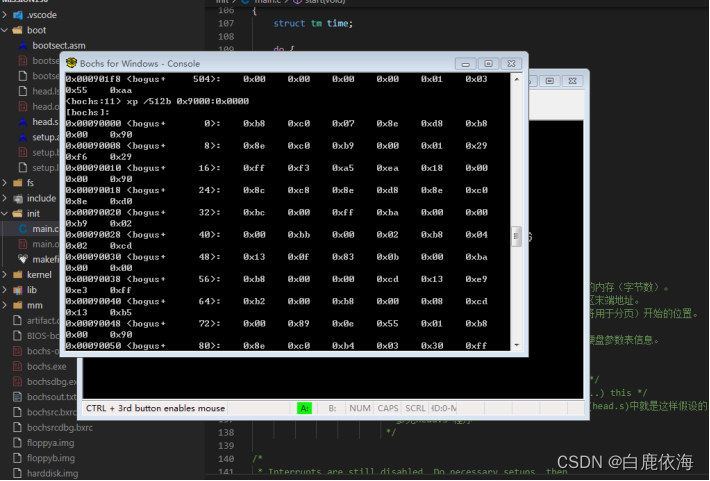This screenshot has height=481, width=710.
Task: Click line number 140 in the editor
Action: (226, 459)
